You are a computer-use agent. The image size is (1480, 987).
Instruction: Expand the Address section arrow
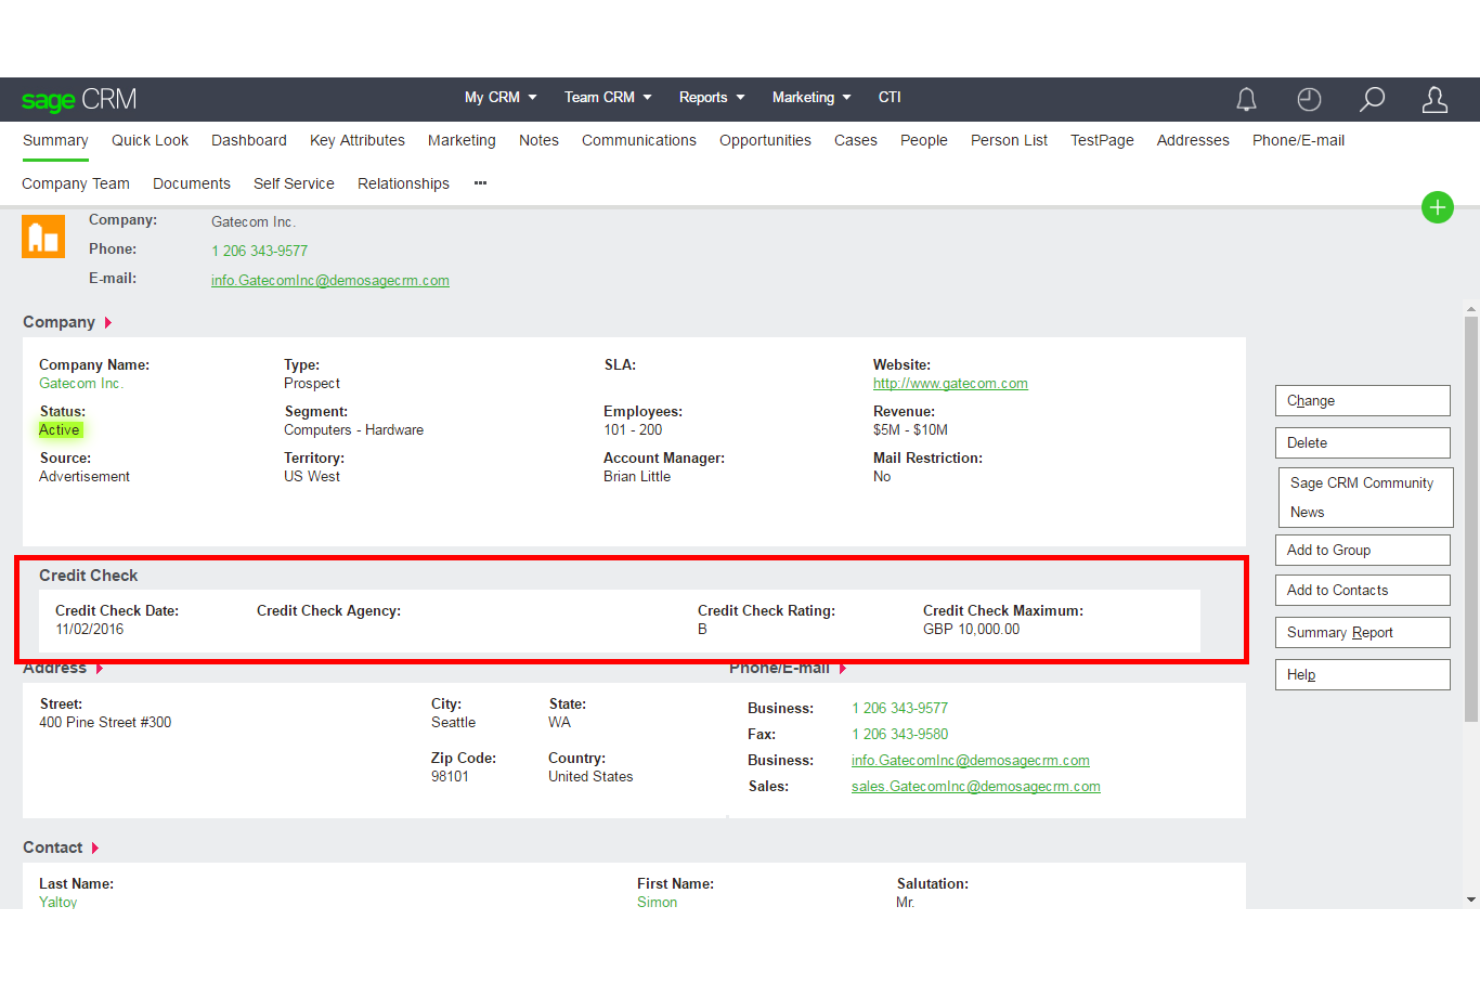[x=100, y=667]
